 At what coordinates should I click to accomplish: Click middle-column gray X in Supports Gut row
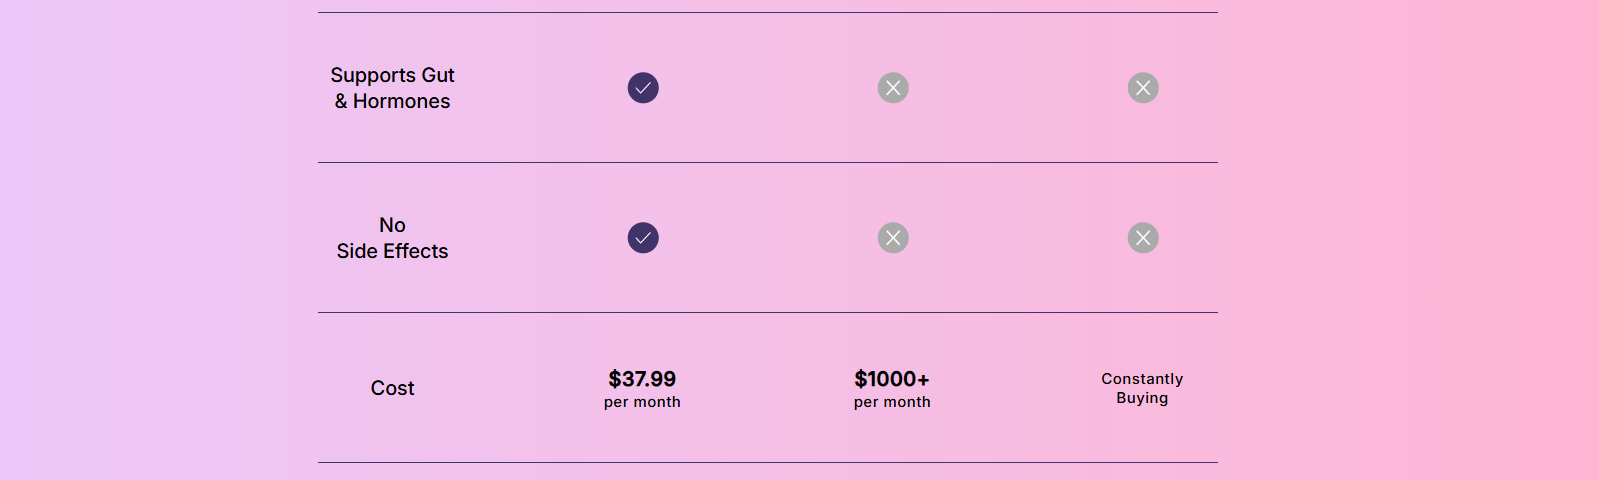[893, 88]
